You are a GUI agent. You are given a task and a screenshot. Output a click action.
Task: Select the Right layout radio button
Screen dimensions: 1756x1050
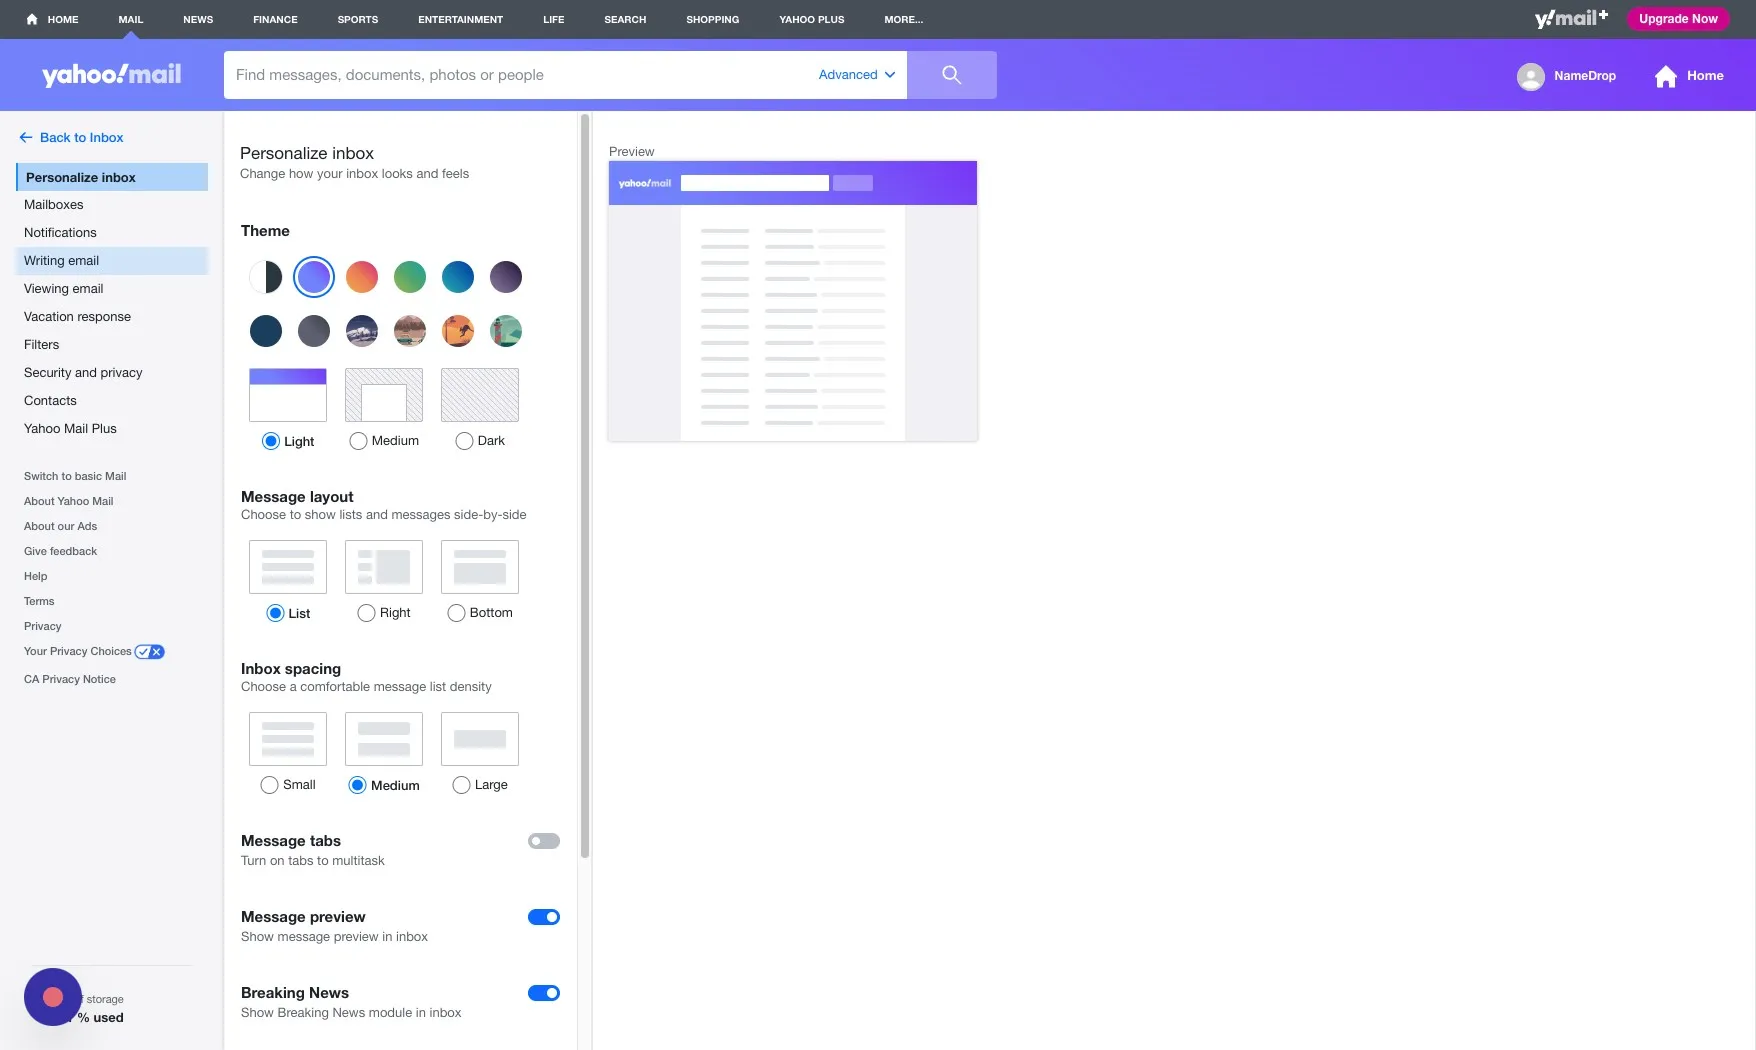[x=366, y=613]
